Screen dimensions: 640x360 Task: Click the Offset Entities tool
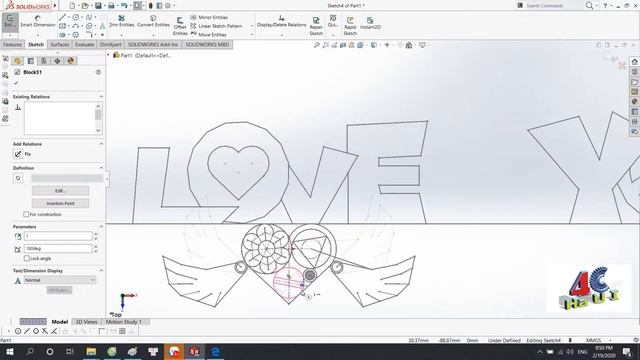[180, 26]
